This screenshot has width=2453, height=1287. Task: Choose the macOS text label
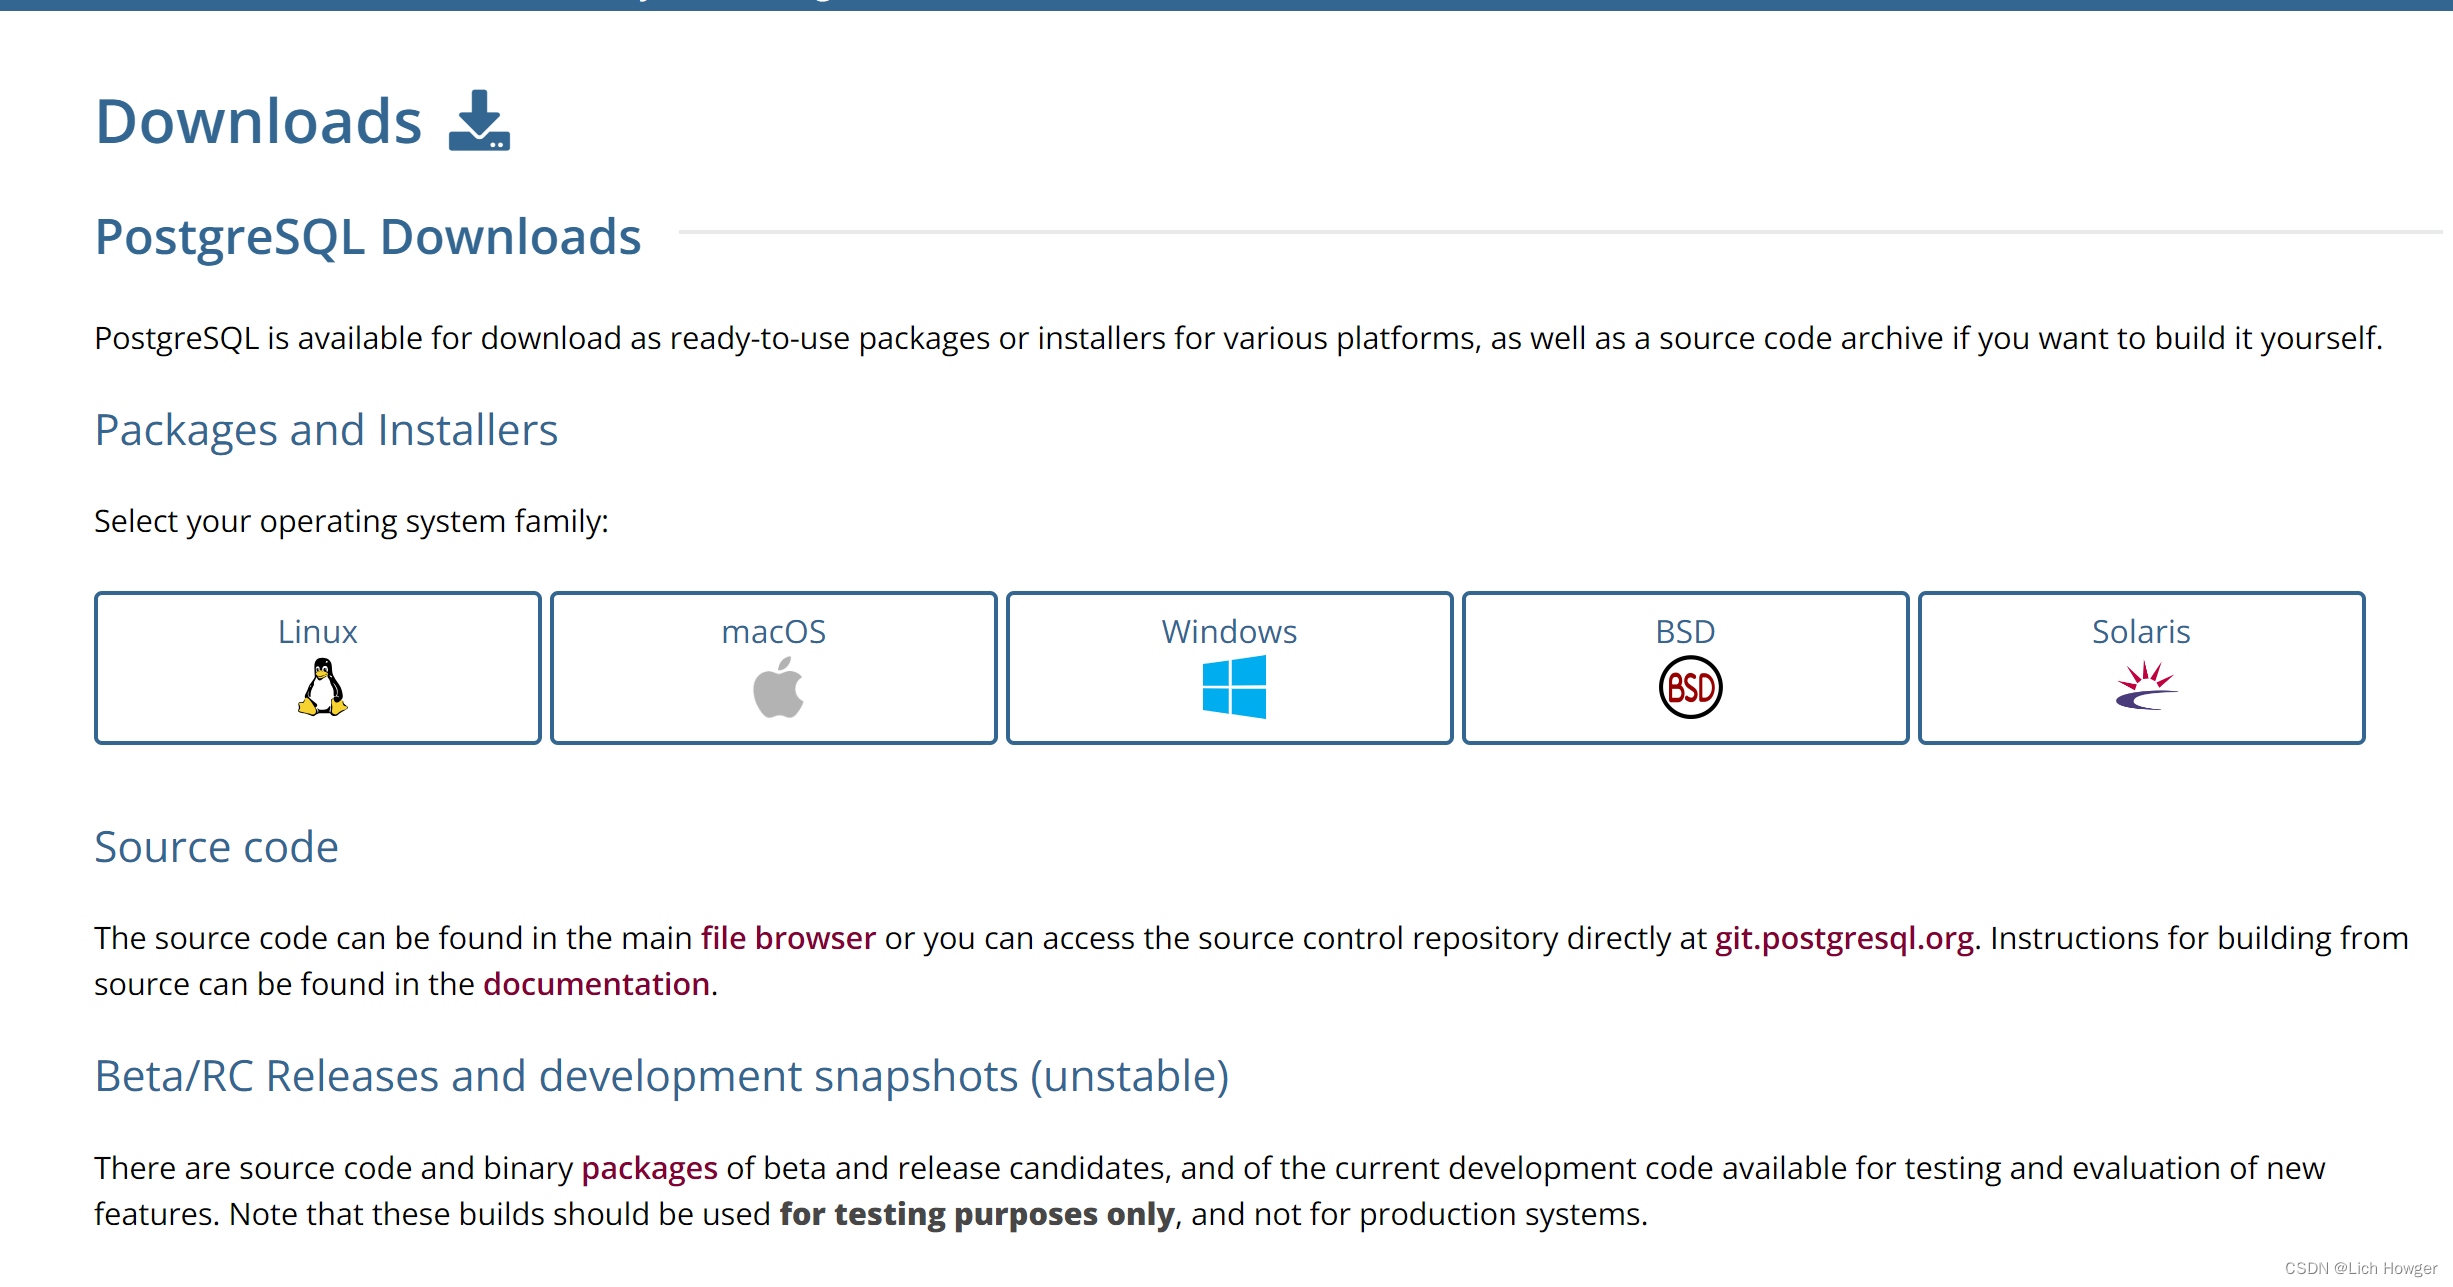[x=774, y=632]
